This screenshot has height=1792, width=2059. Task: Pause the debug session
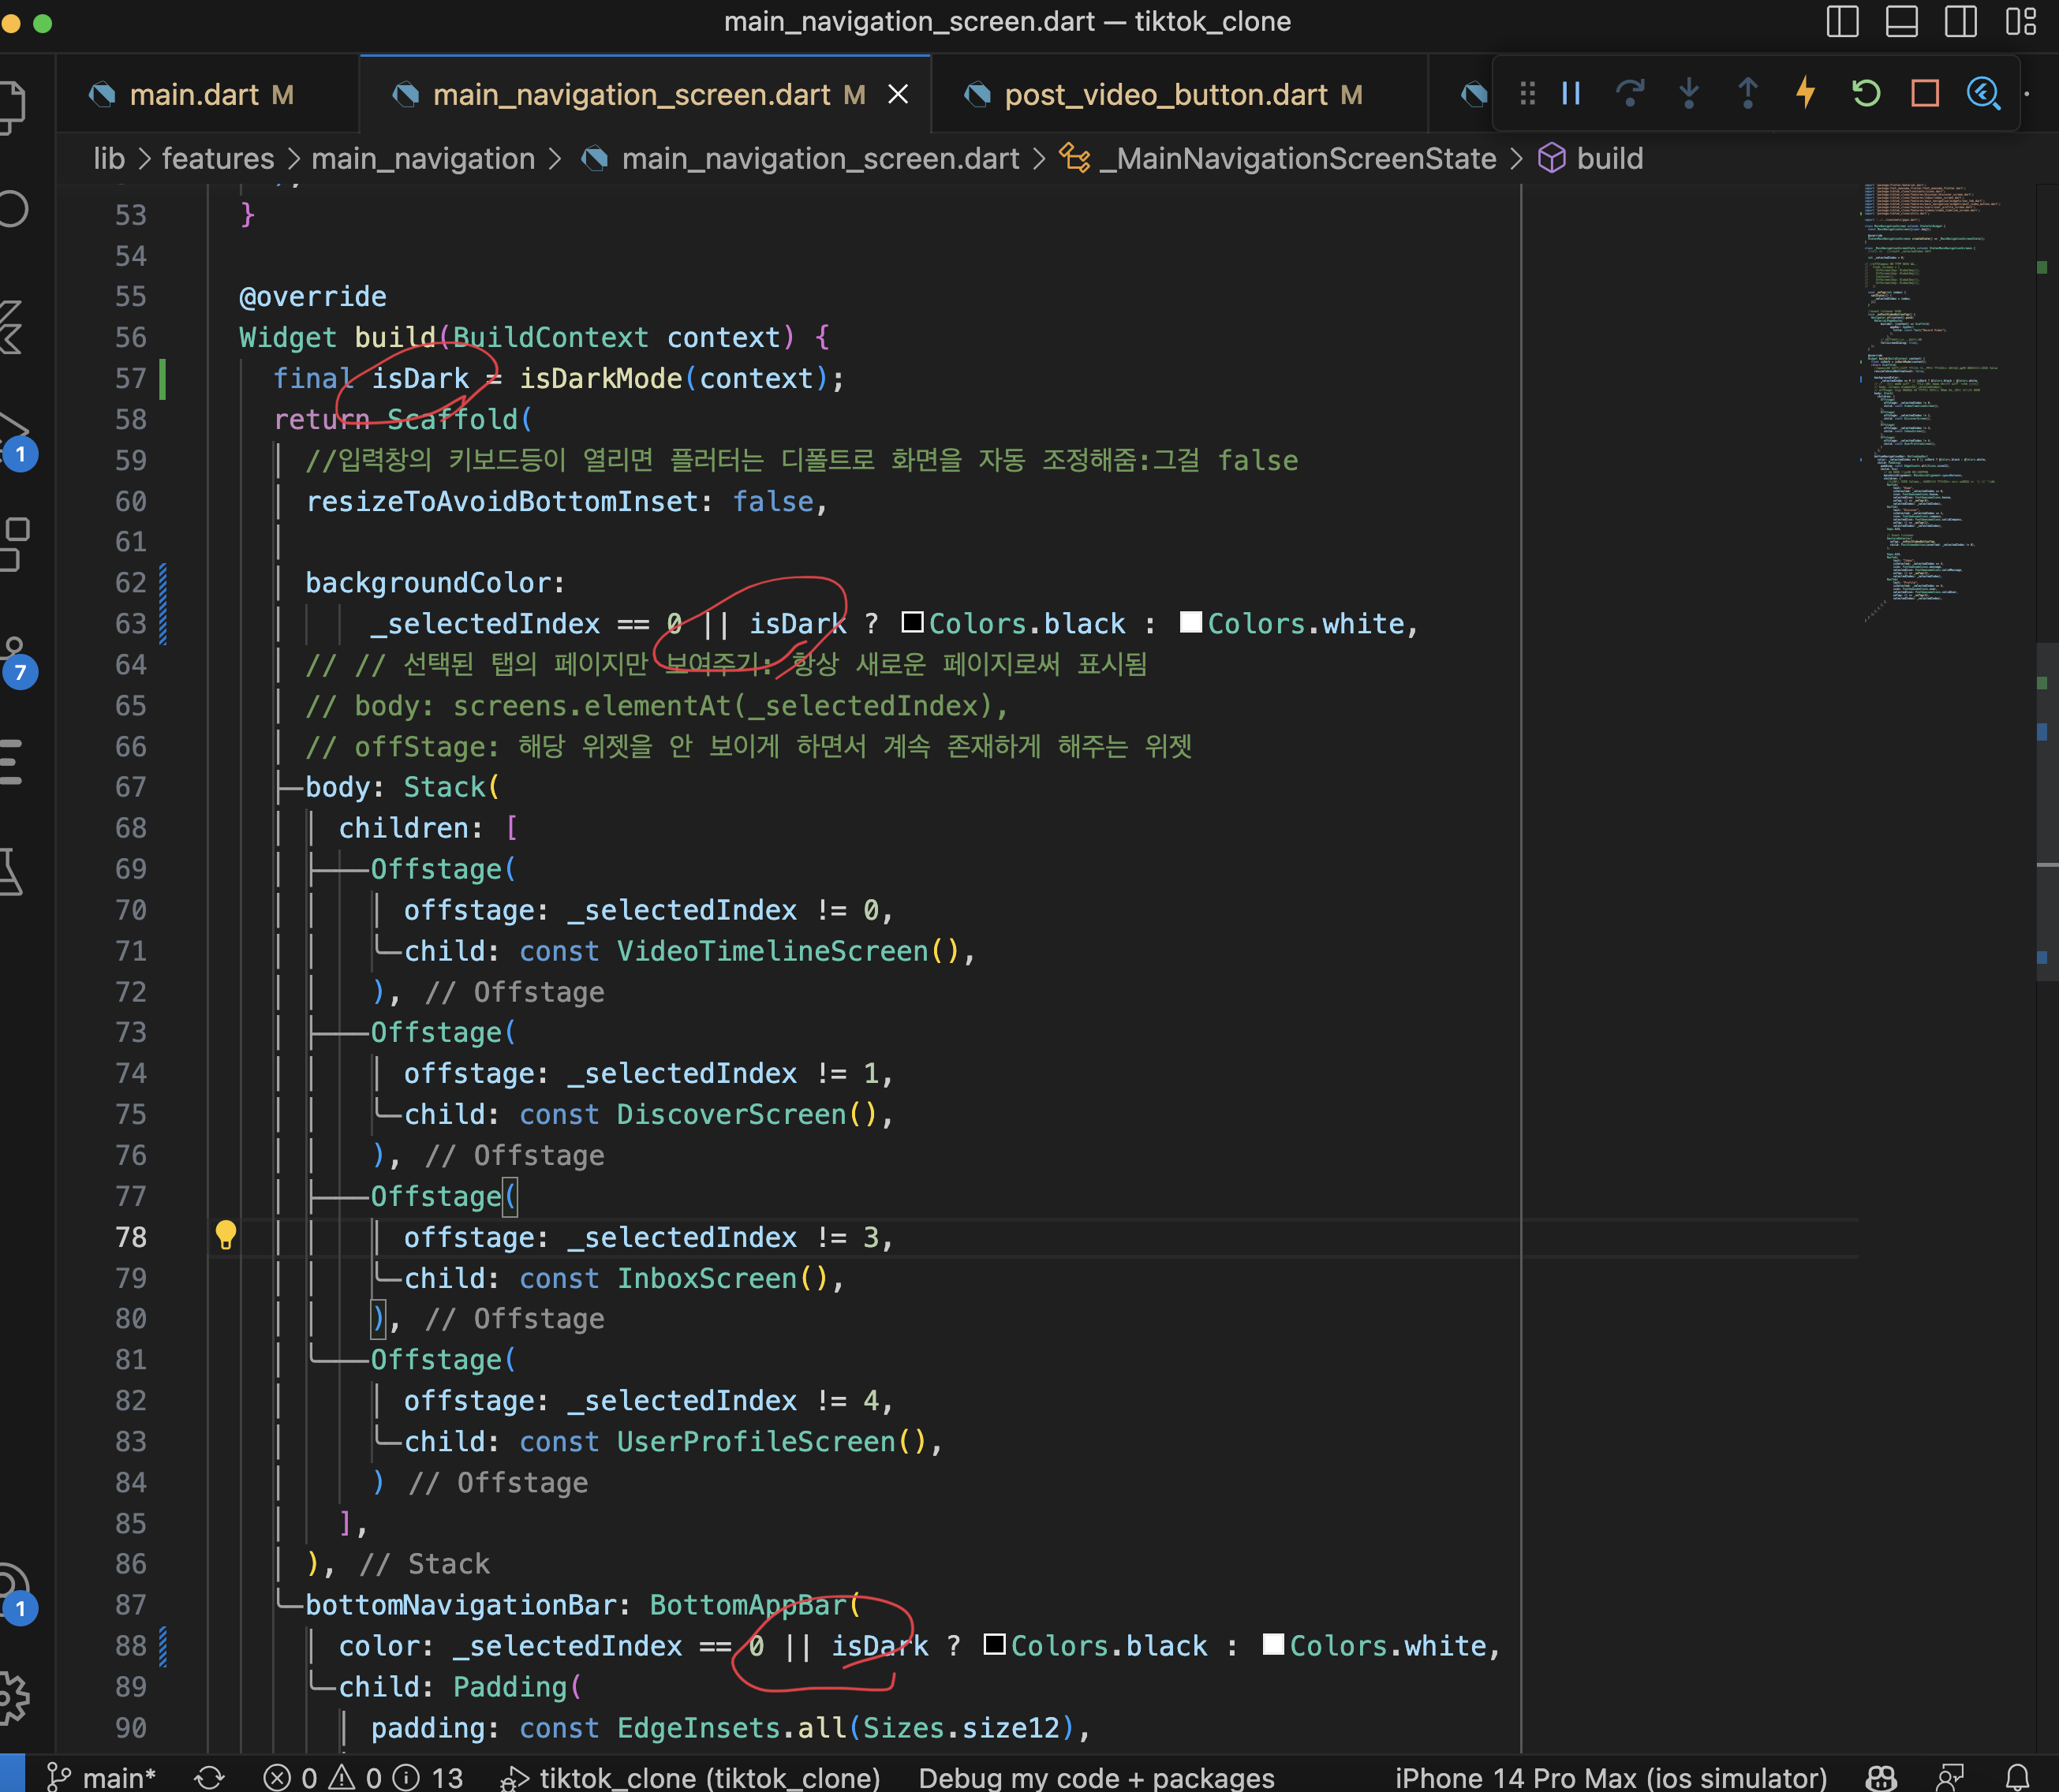click(1571, 94)
